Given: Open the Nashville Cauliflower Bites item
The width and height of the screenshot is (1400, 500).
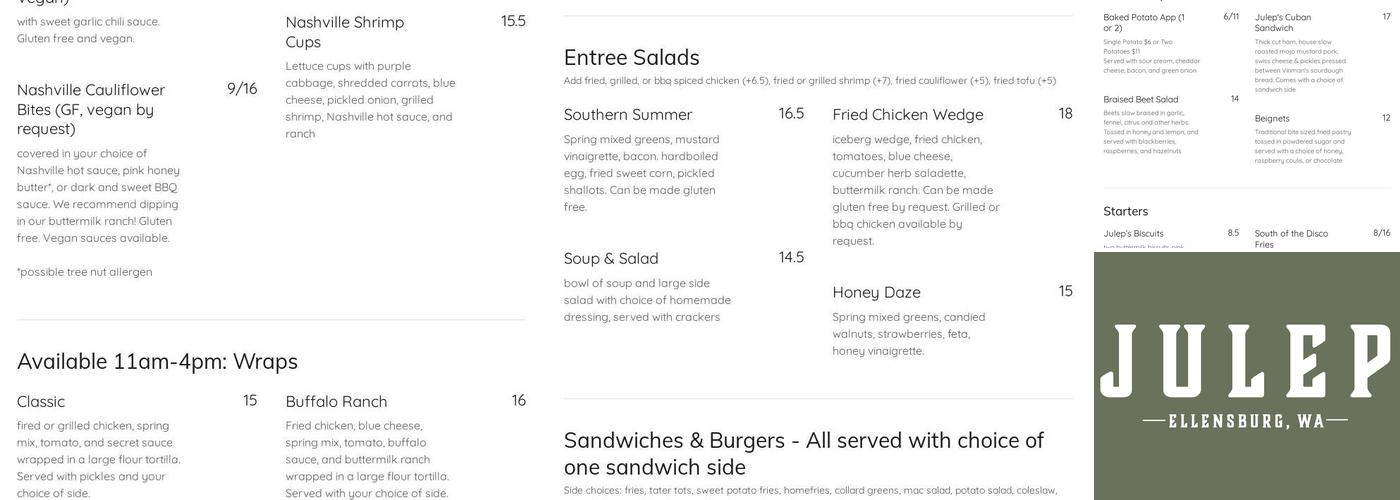Looking at the screenshot, I should [x=91, y=109].
